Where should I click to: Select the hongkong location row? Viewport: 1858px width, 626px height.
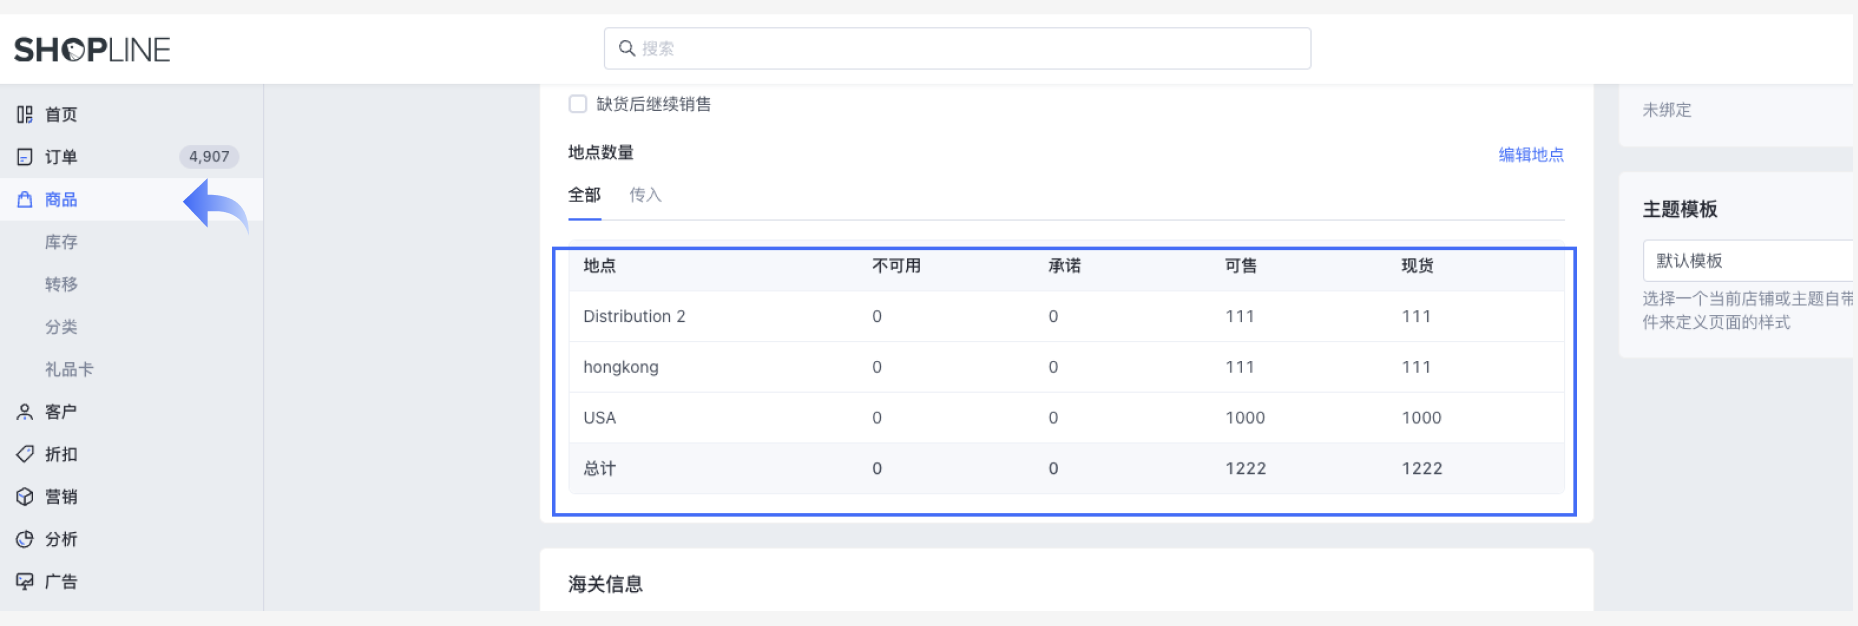[x=1066, y=367]
